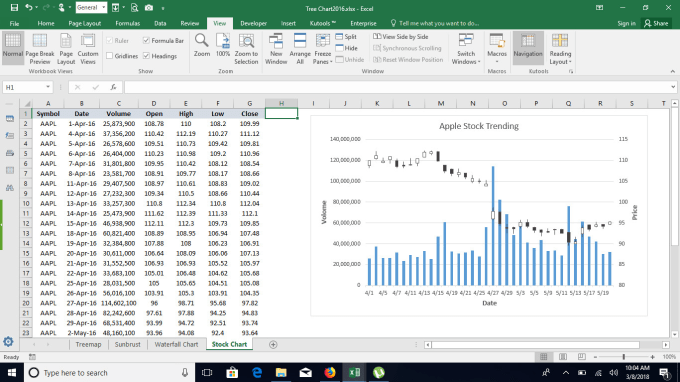Switch to the Home ribbon tab
The height and width of the screenshot is (382, 680).
click(x=46, y=23)
